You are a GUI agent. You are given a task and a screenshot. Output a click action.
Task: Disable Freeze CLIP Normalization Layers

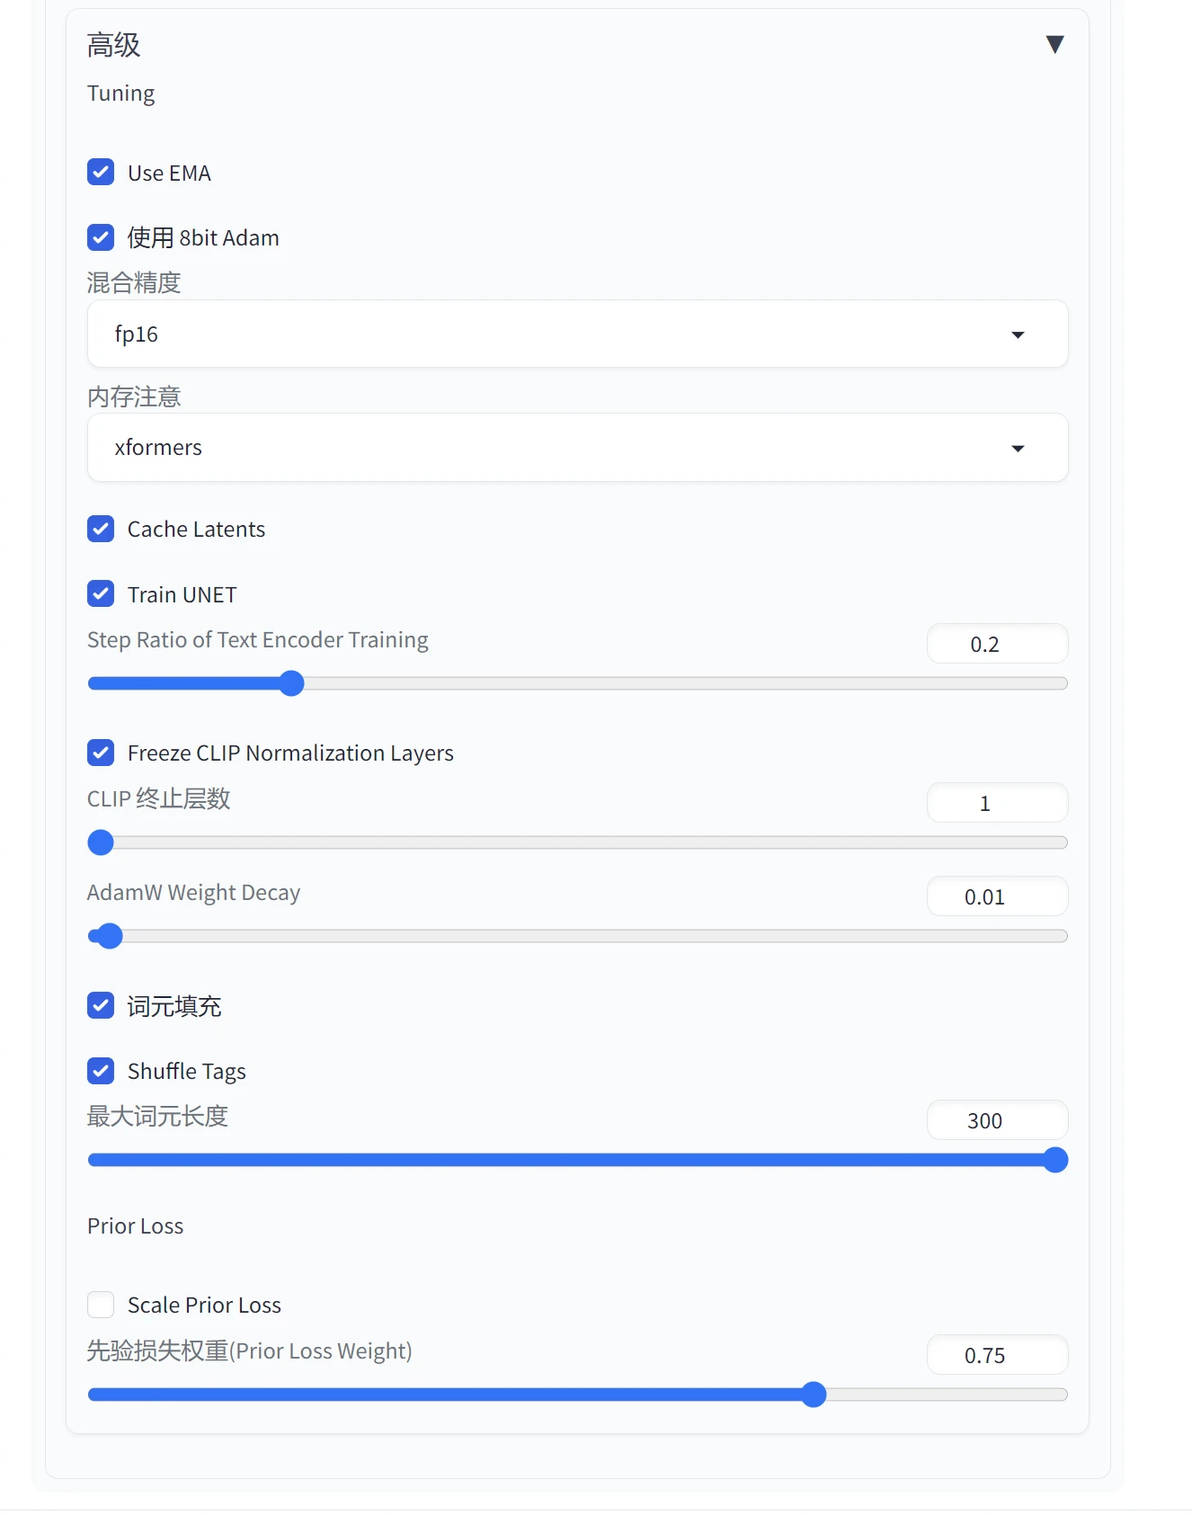tap(101, 752)
